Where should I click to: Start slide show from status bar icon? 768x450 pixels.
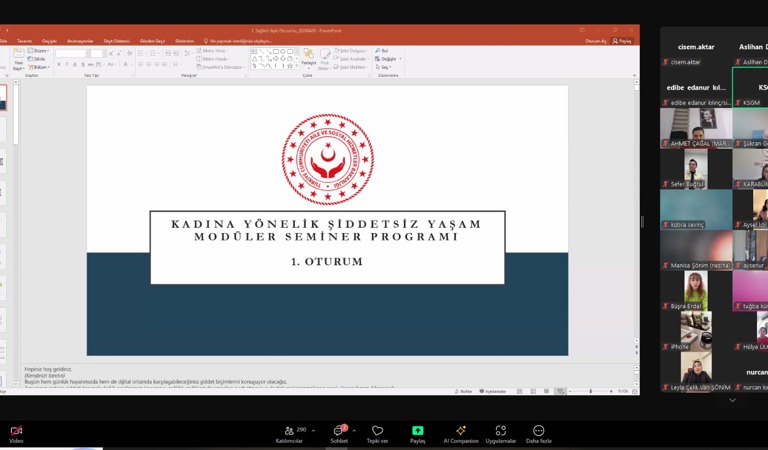[x=560, y=391]
